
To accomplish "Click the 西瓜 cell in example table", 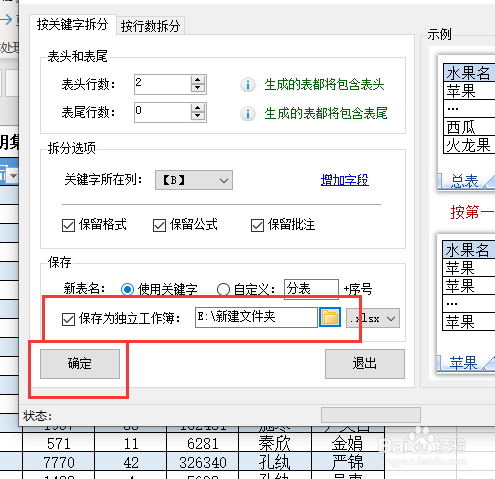I will tap(469, 127).
